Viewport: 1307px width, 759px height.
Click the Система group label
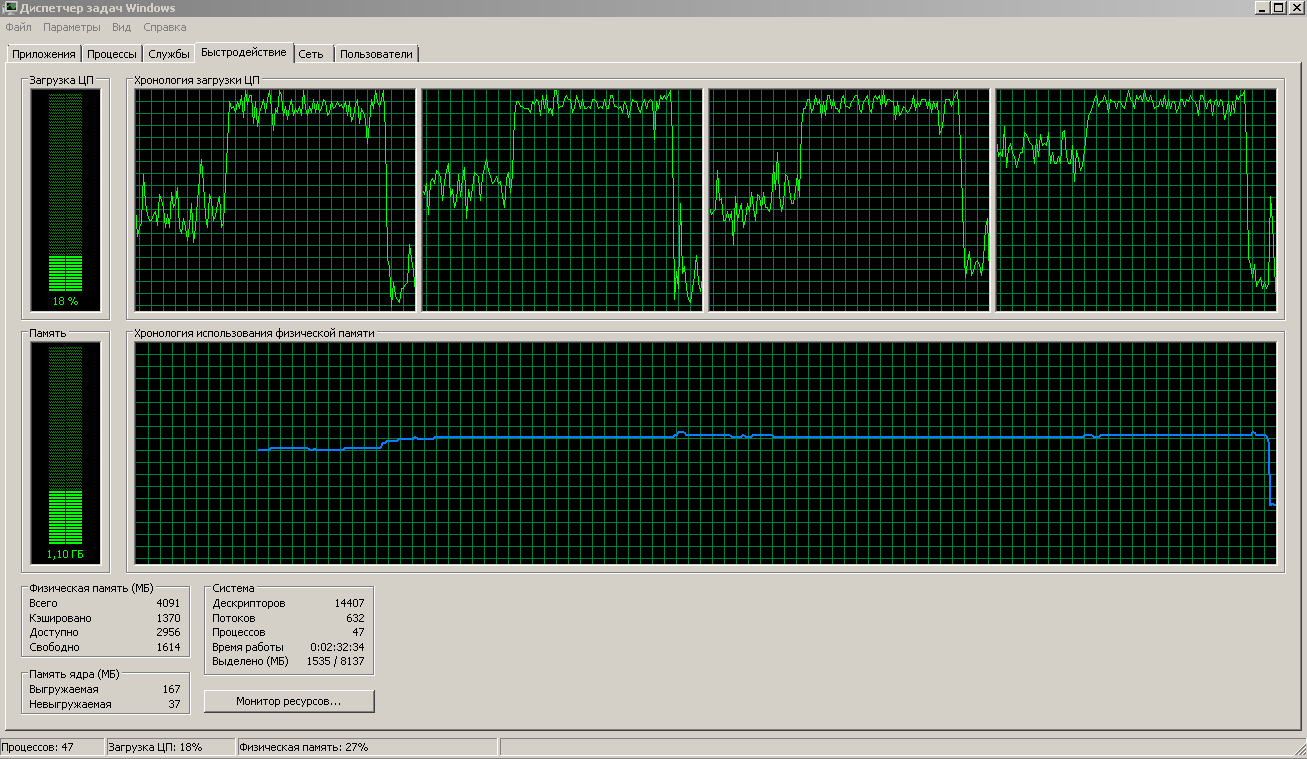pos(234,589)
